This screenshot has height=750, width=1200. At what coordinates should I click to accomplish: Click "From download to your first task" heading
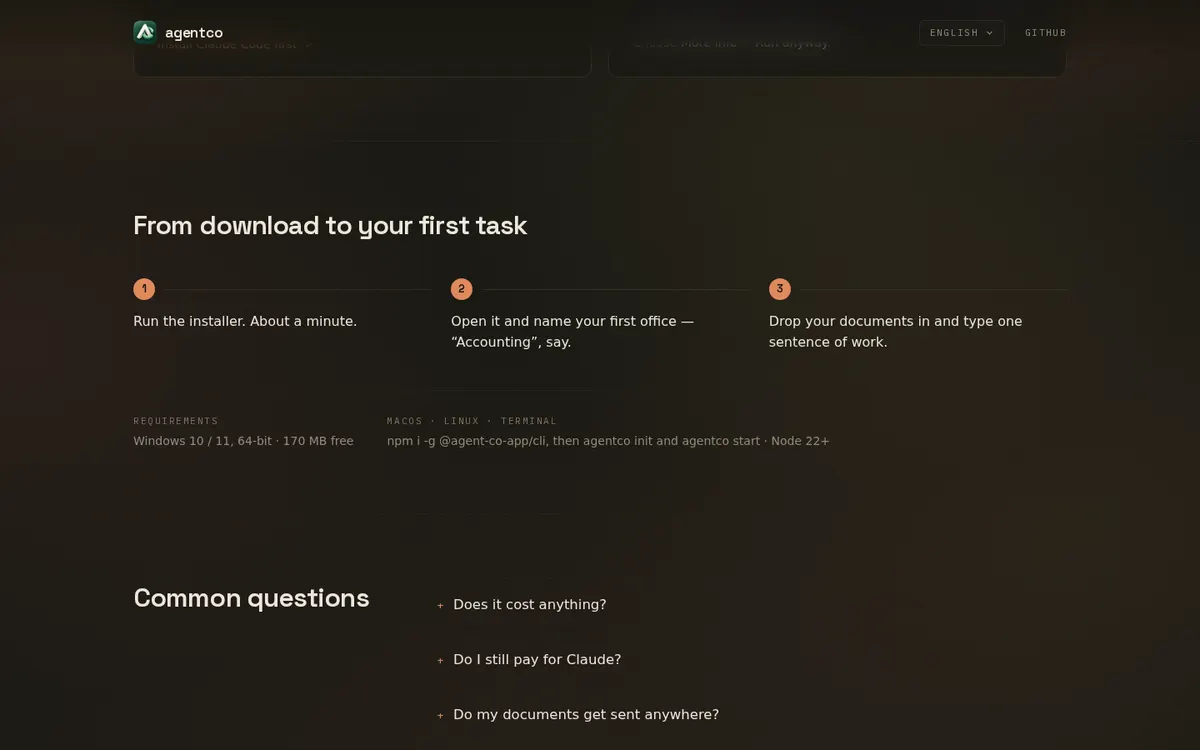[330, 225]
